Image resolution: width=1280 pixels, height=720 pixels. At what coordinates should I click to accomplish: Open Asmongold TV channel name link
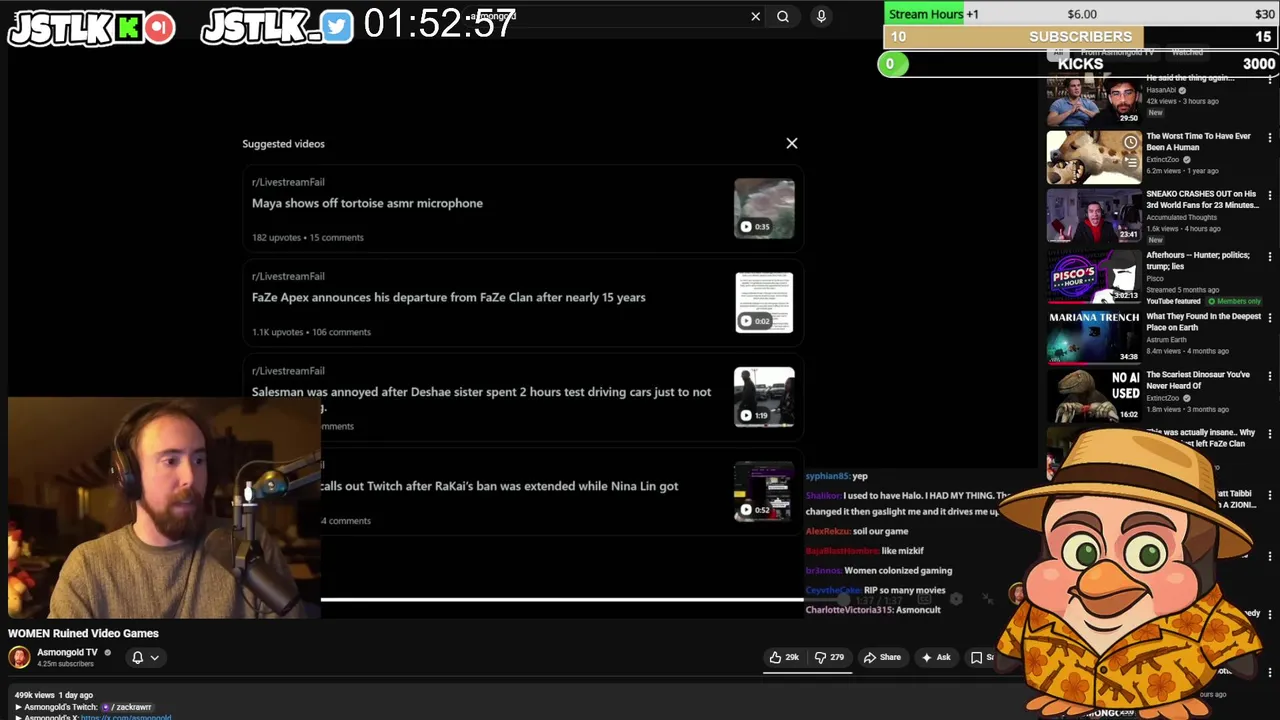[67, 652]
